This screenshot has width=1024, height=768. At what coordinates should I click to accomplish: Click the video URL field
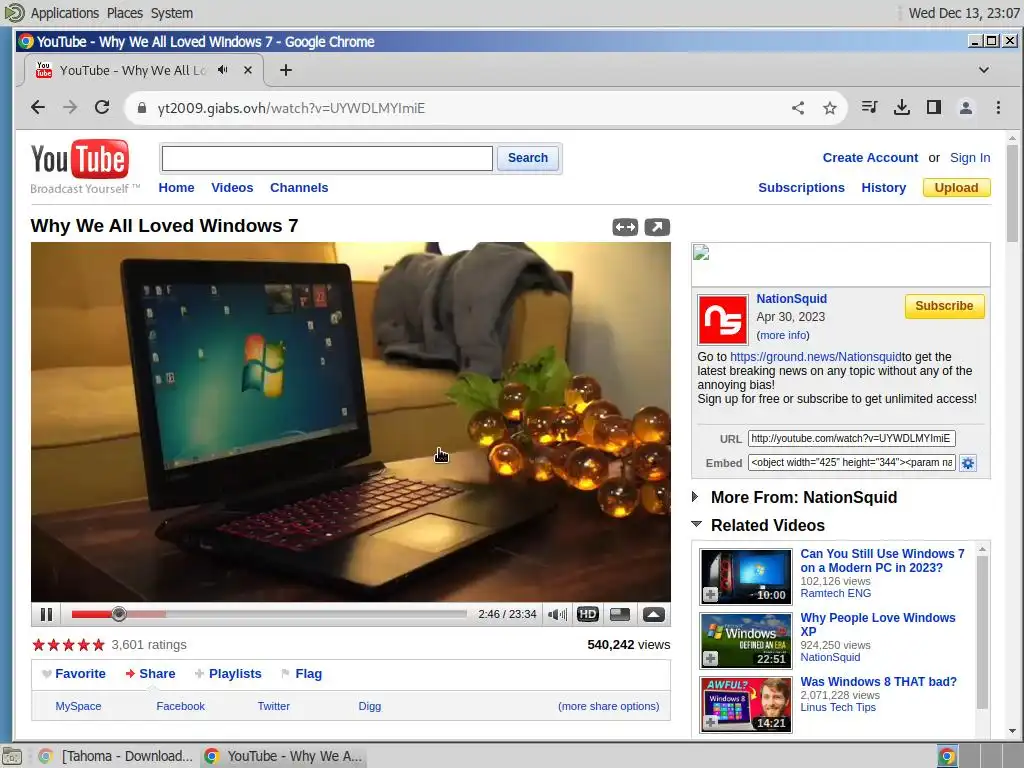tap(852, 438)
